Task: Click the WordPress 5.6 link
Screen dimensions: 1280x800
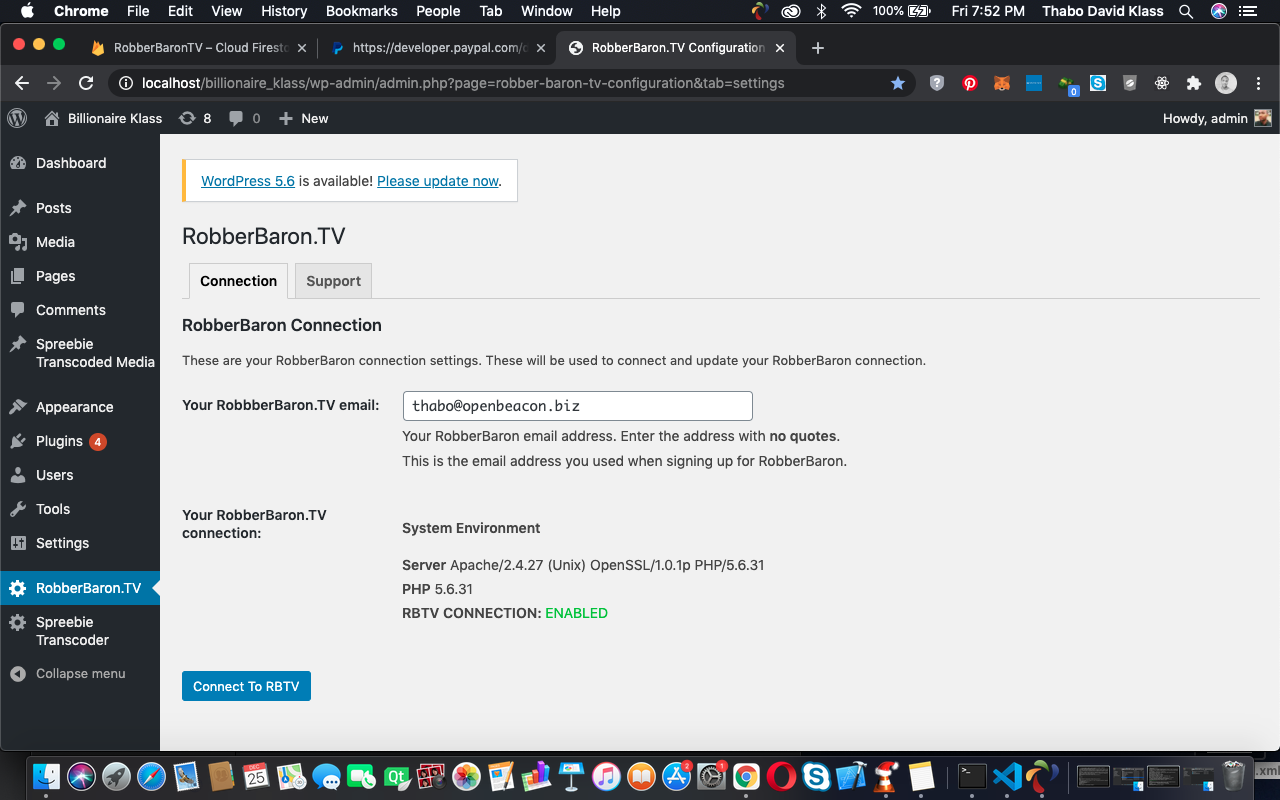Action: tap(248, 181)
